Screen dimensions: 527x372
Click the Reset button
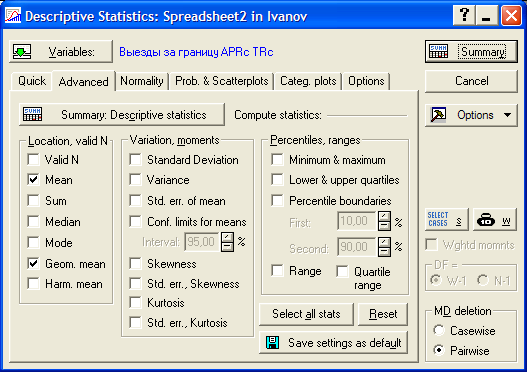tap(383, 314)
